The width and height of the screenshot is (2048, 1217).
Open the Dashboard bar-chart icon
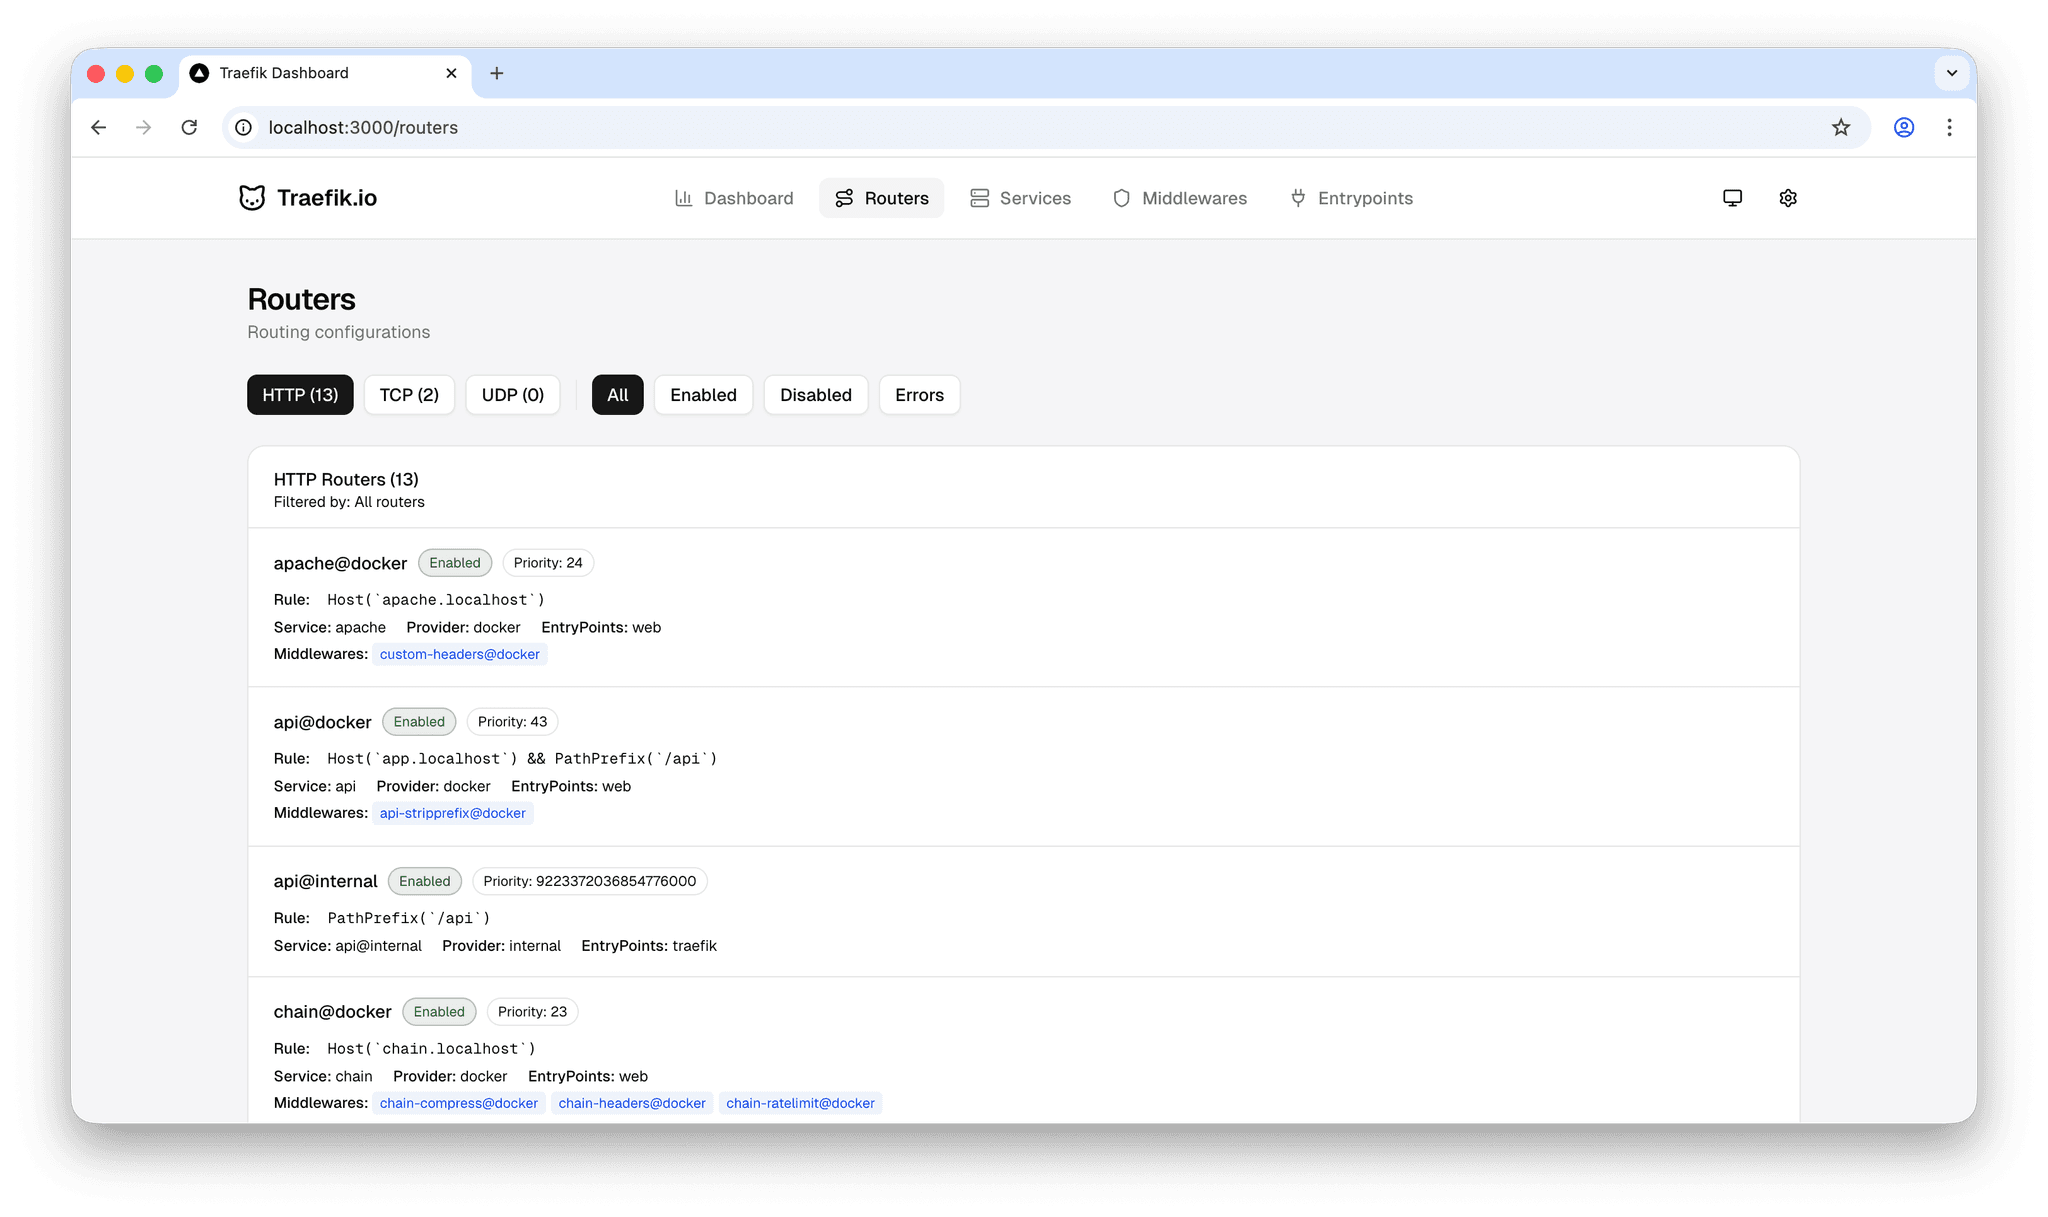tap(684, 198)
